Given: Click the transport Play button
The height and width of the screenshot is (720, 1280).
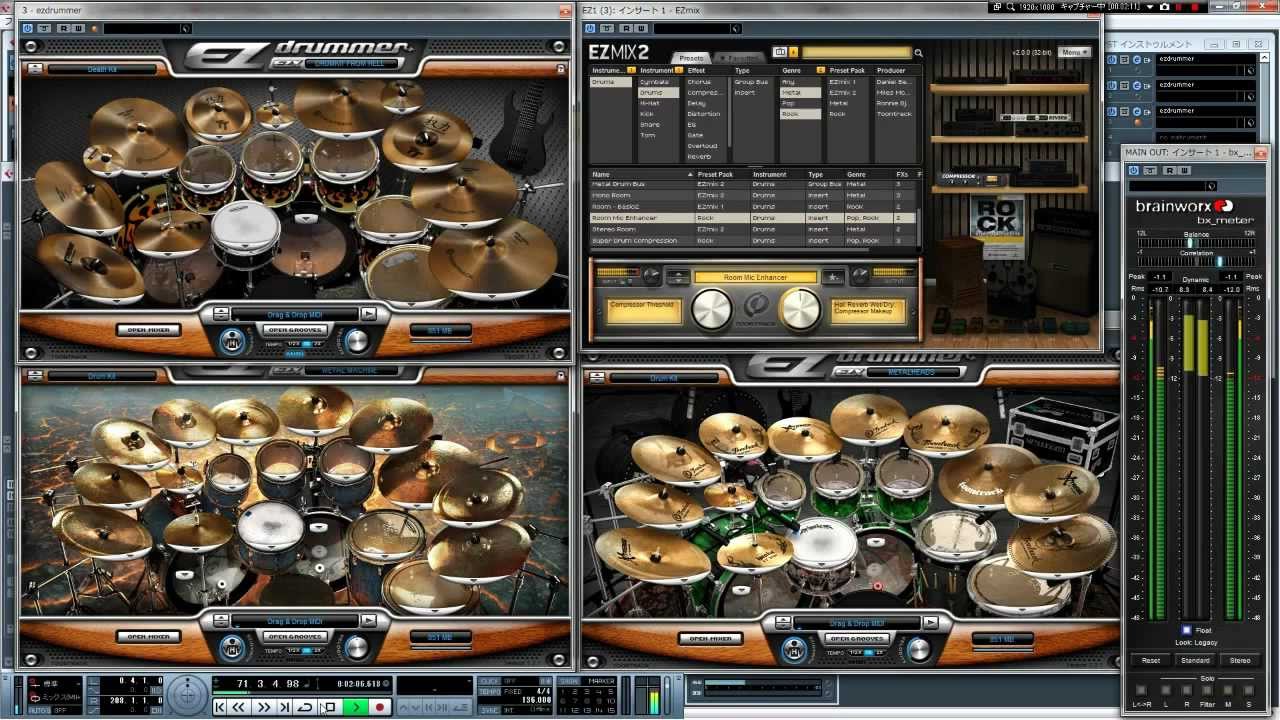Looking at the screenshot, I should [356, 707].
